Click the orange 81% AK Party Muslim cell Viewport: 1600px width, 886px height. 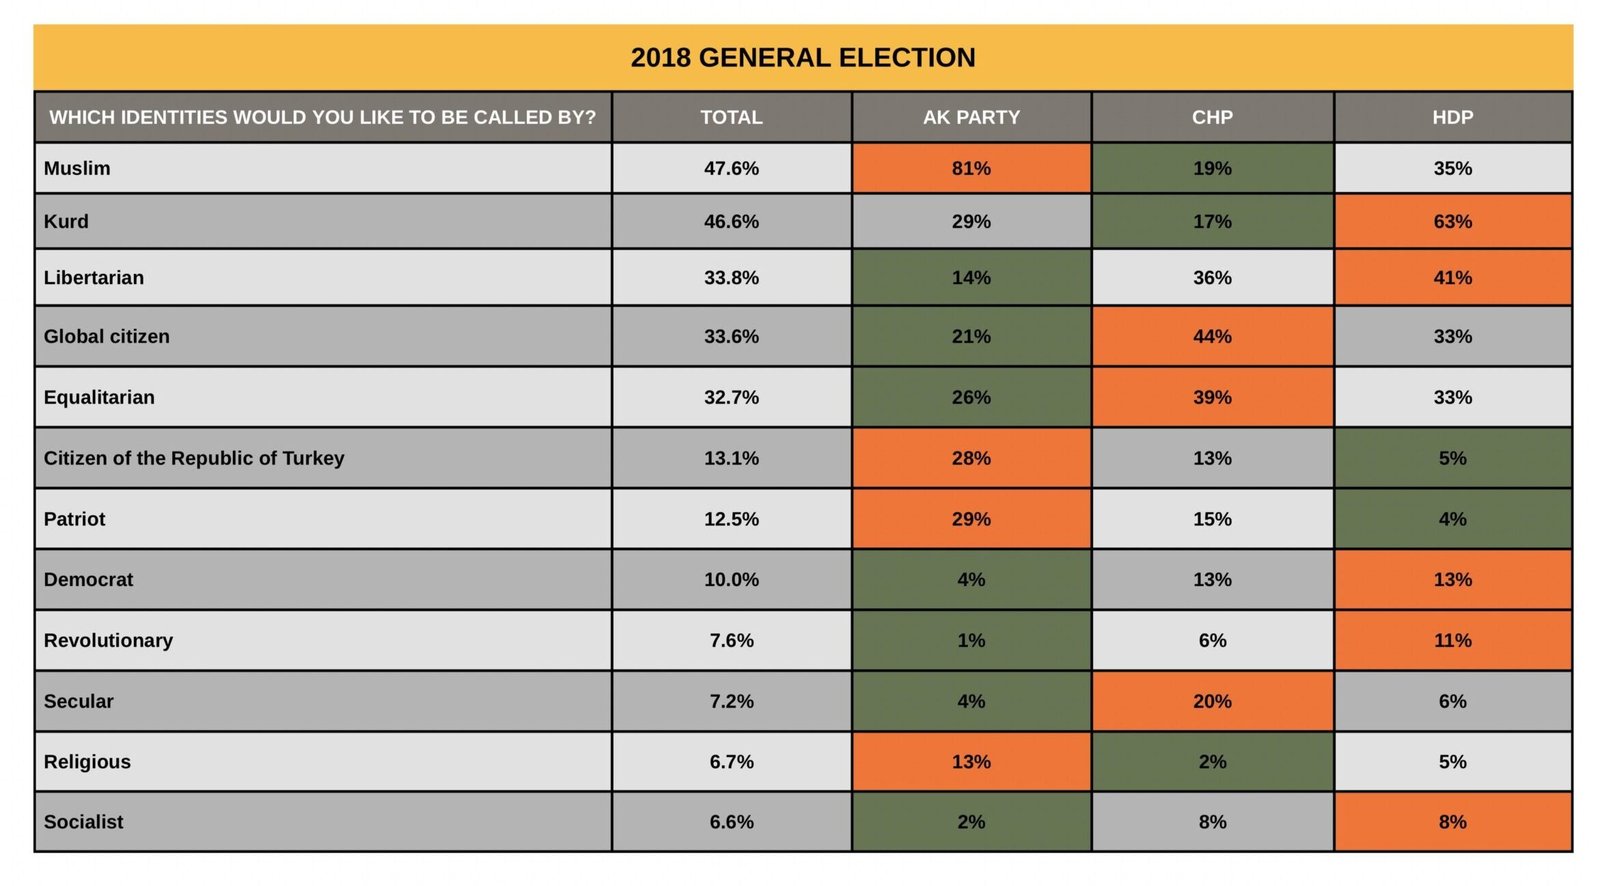pos(971,168)
